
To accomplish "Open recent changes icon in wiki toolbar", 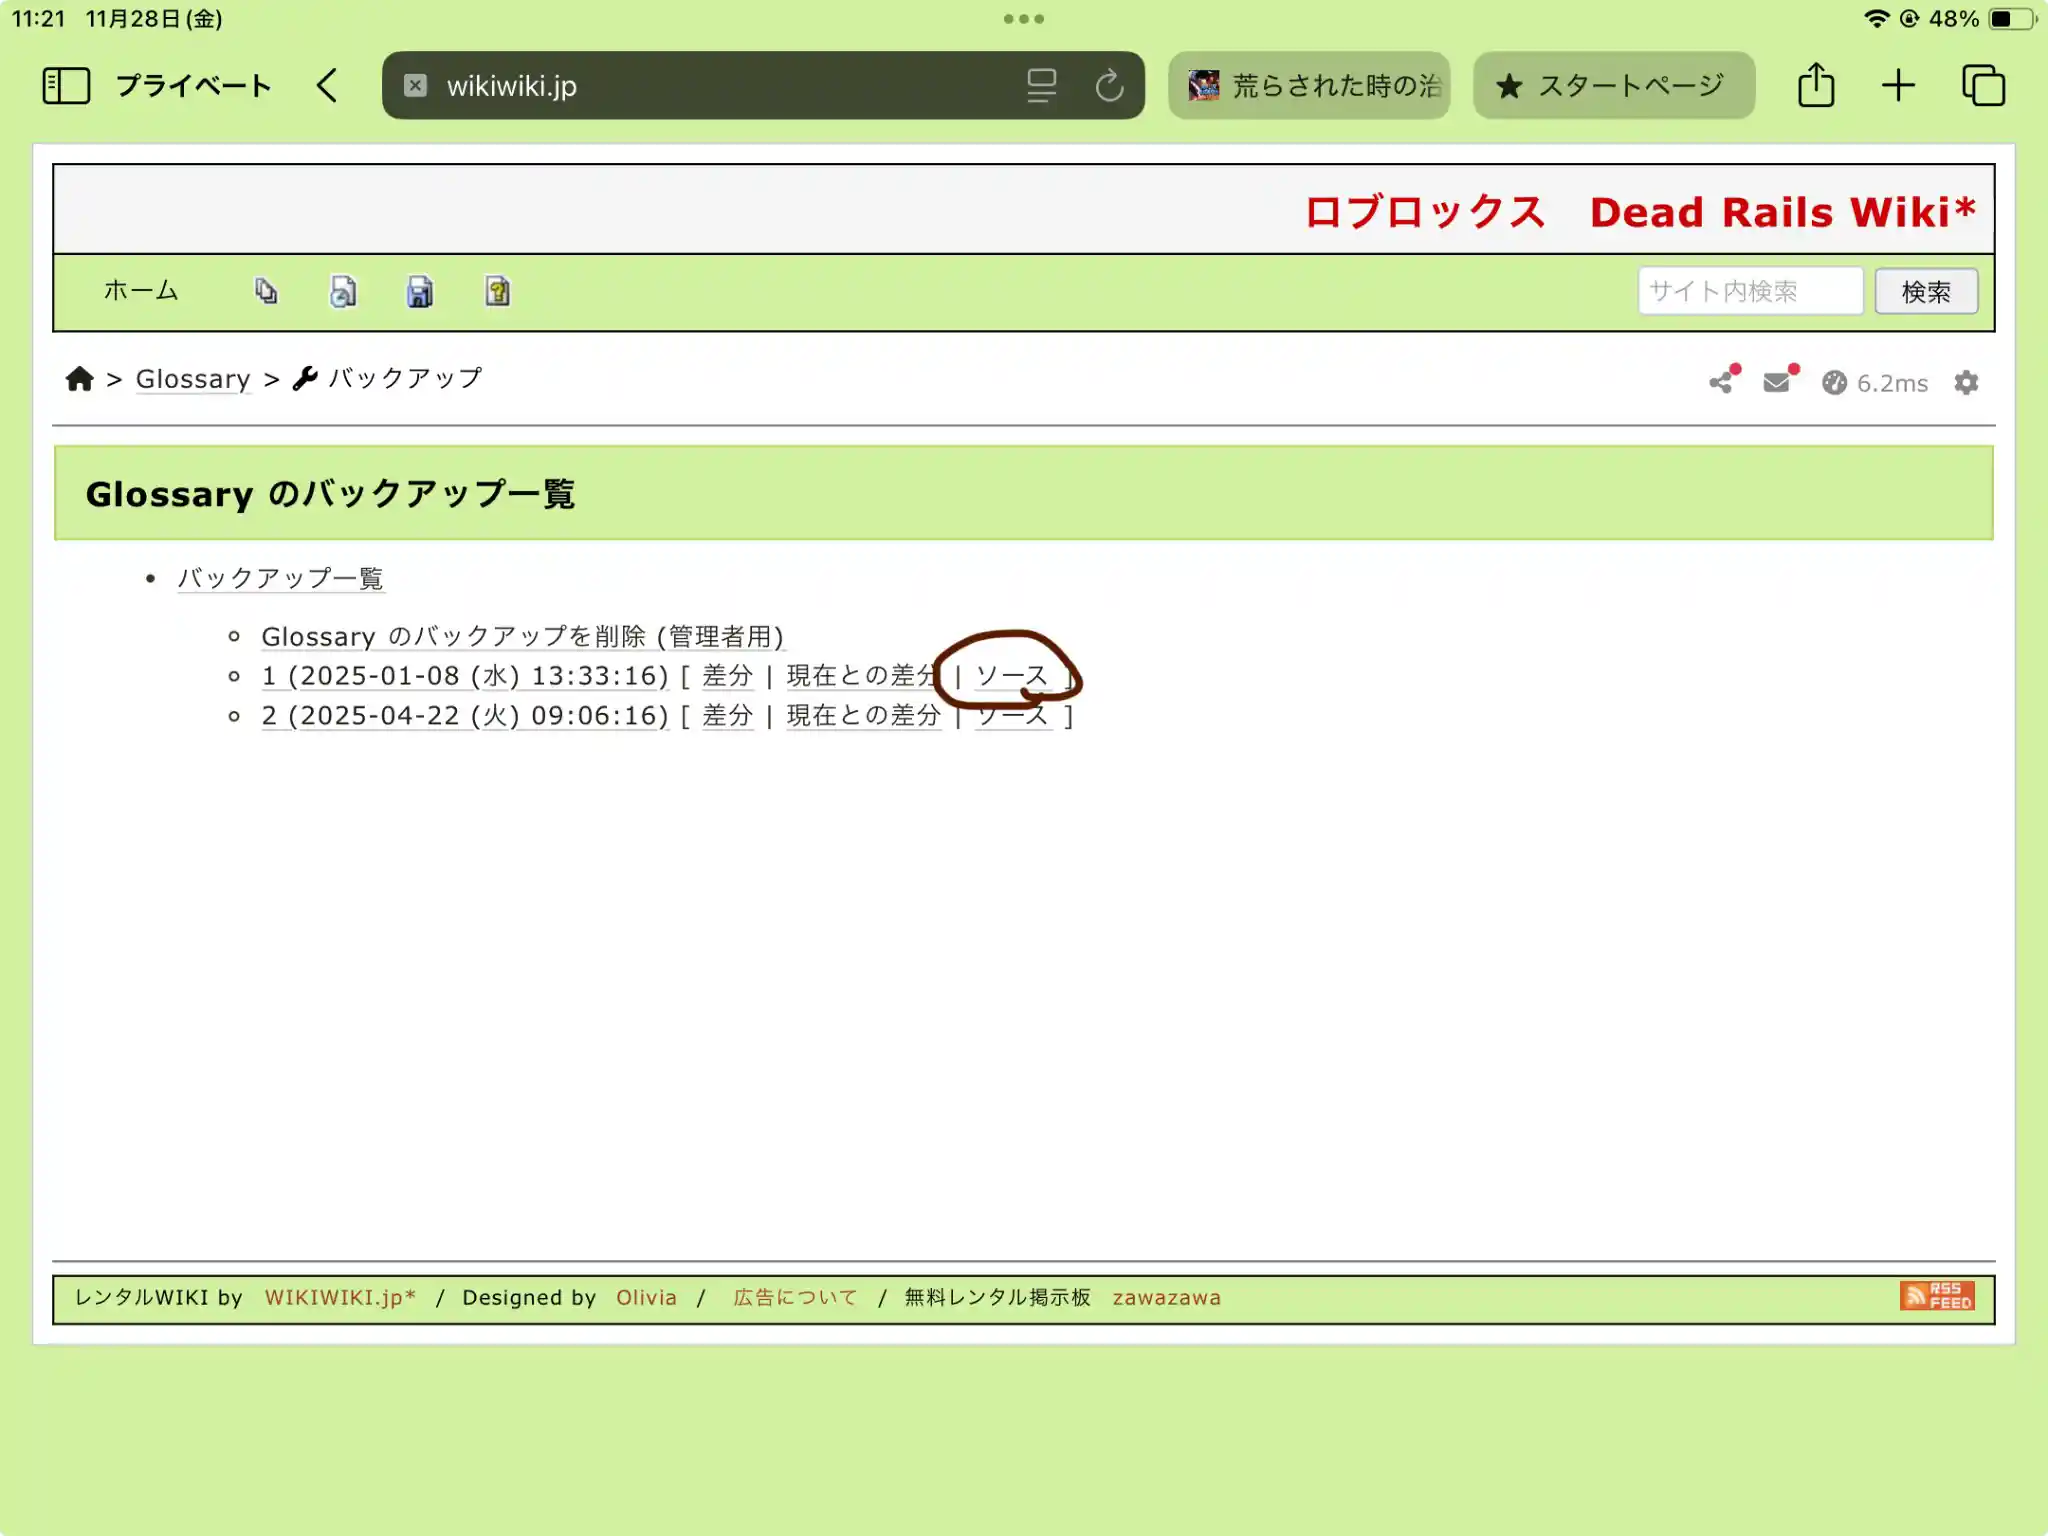I will [x=343, y=291].
